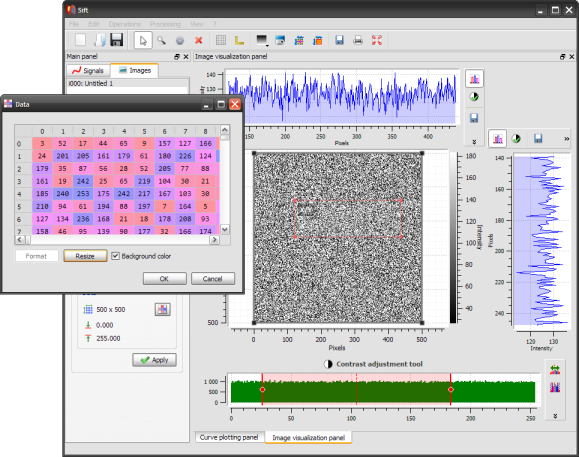Image resolution: width=579 pixels, height=457 pixels.
Task: Toggle the grid display icon
Action: [221, 40]
